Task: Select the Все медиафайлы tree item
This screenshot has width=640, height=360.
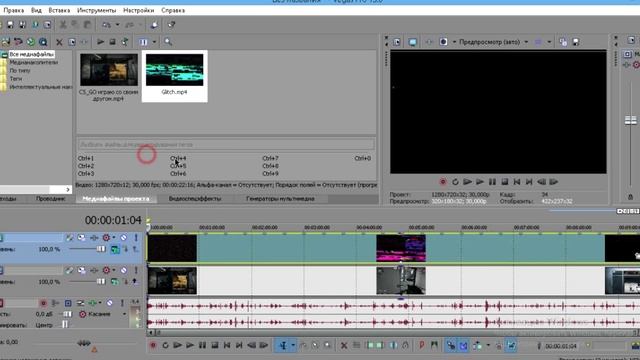Action: click(31, 54)
